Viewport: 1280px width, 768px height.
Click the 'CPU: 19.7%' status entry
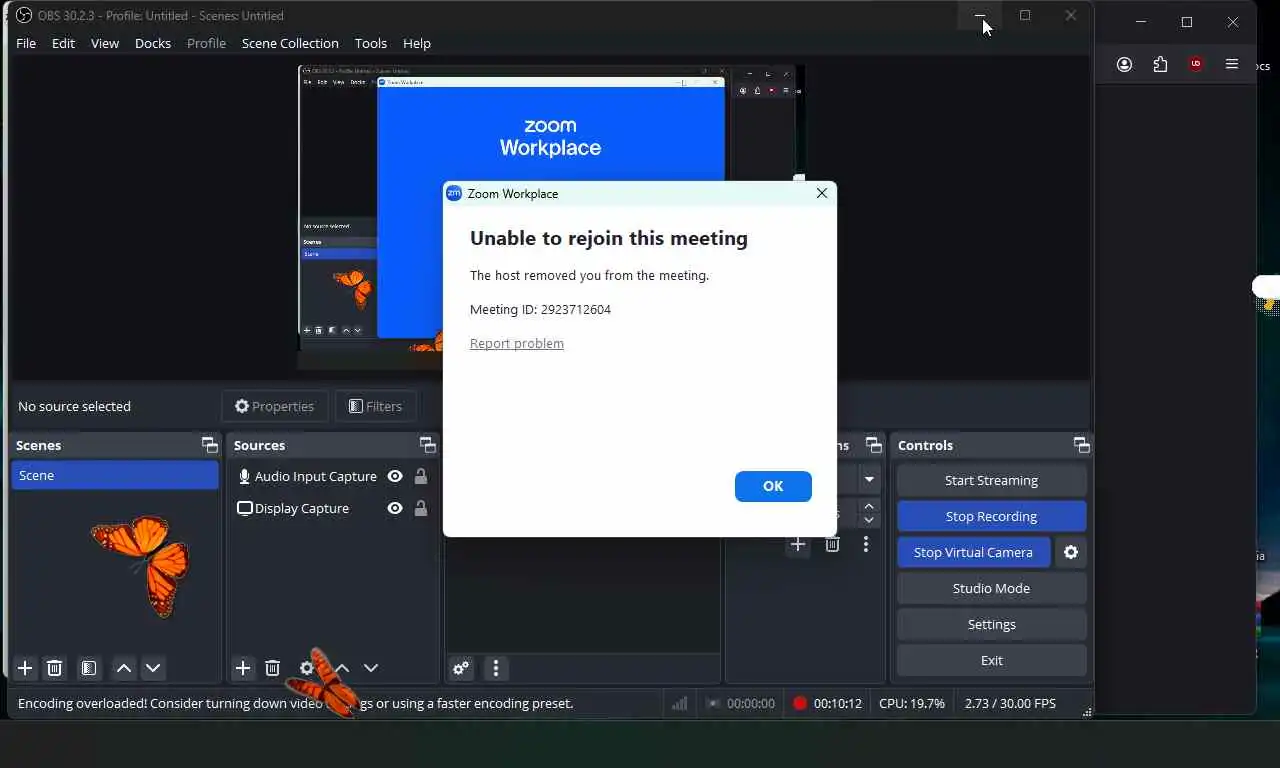[912, 703]
